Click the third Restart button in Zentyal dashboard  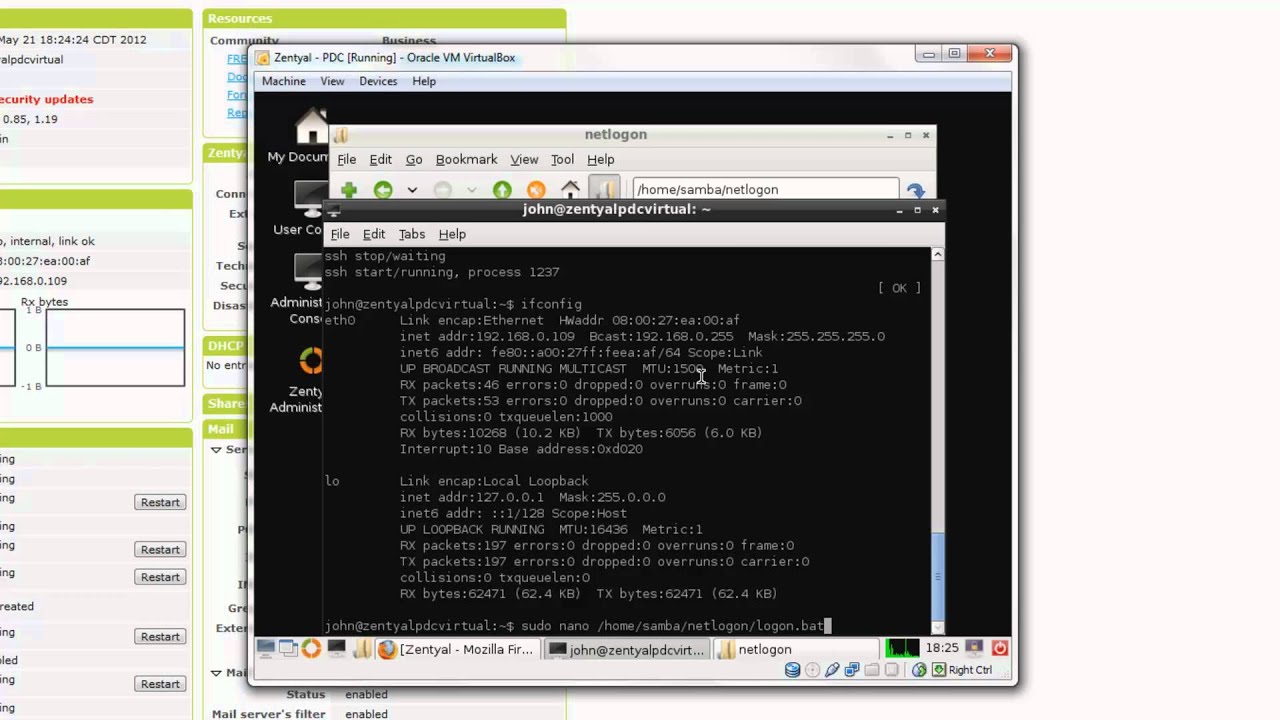pos(160,577)
